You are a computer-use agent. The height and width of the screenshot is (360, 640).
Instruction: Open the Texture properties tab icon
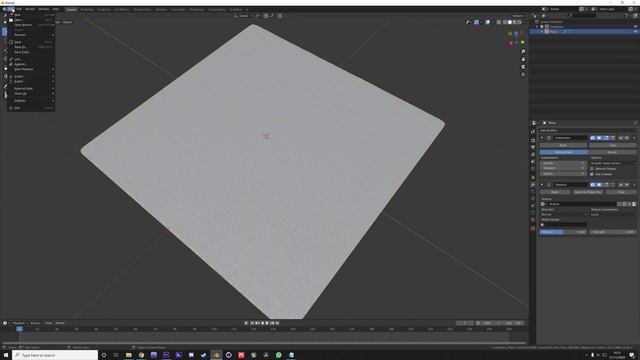(x=533, y=229)
